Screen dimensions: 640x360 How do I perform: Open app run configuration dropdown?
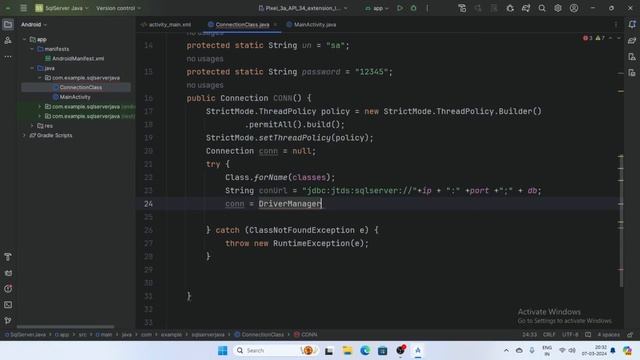pos(377,8)
